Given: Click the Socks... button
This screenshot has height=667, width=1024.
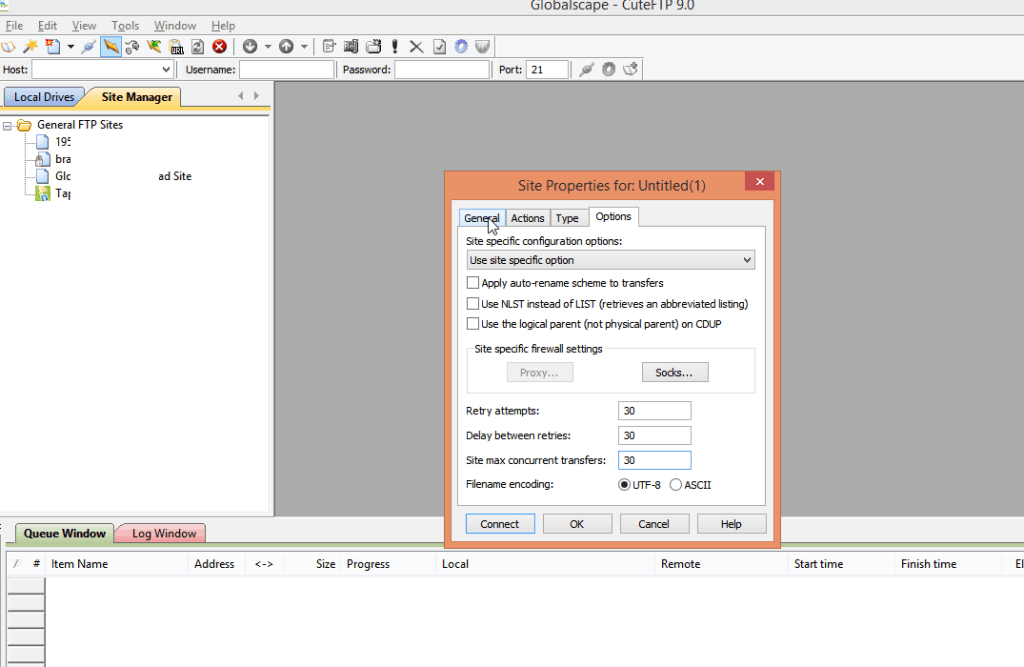Looking at the screenshot, I should pyautogui.click(x=674, y=372).
